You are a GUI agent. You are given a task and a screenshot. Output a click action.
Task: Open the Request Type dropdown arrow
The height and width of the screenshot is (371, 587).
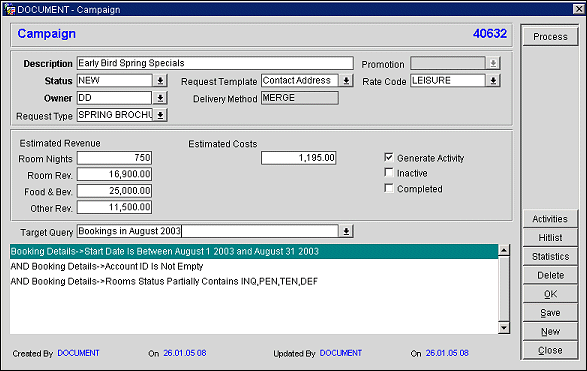(x=160, y=115)
